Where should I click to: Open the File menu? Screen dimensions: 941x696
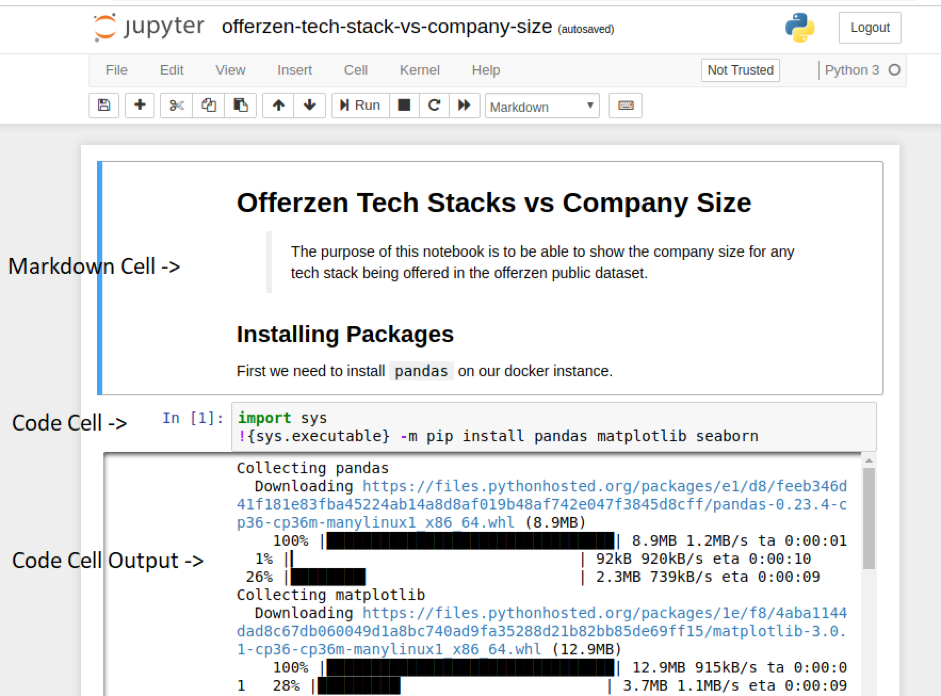pos(116,70)
